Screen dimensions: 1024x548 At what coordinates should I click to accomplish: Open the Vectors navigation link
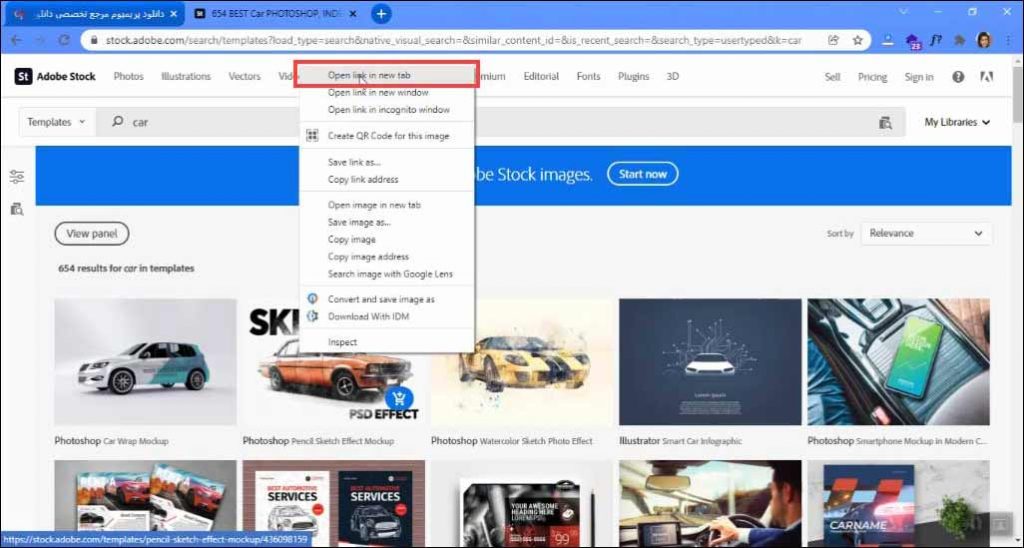tap(244, 76)
